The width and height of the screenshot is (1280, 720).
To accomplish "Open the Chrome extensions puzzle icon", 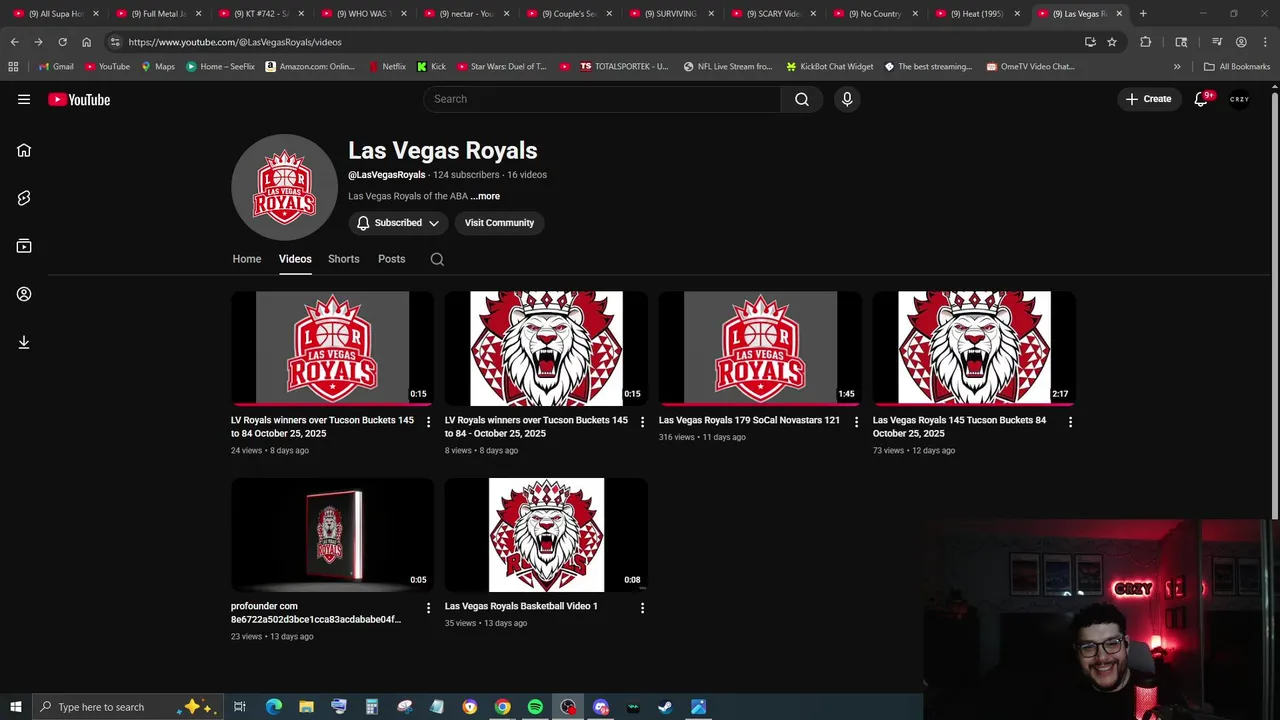I will click(x=1146, y=42).
